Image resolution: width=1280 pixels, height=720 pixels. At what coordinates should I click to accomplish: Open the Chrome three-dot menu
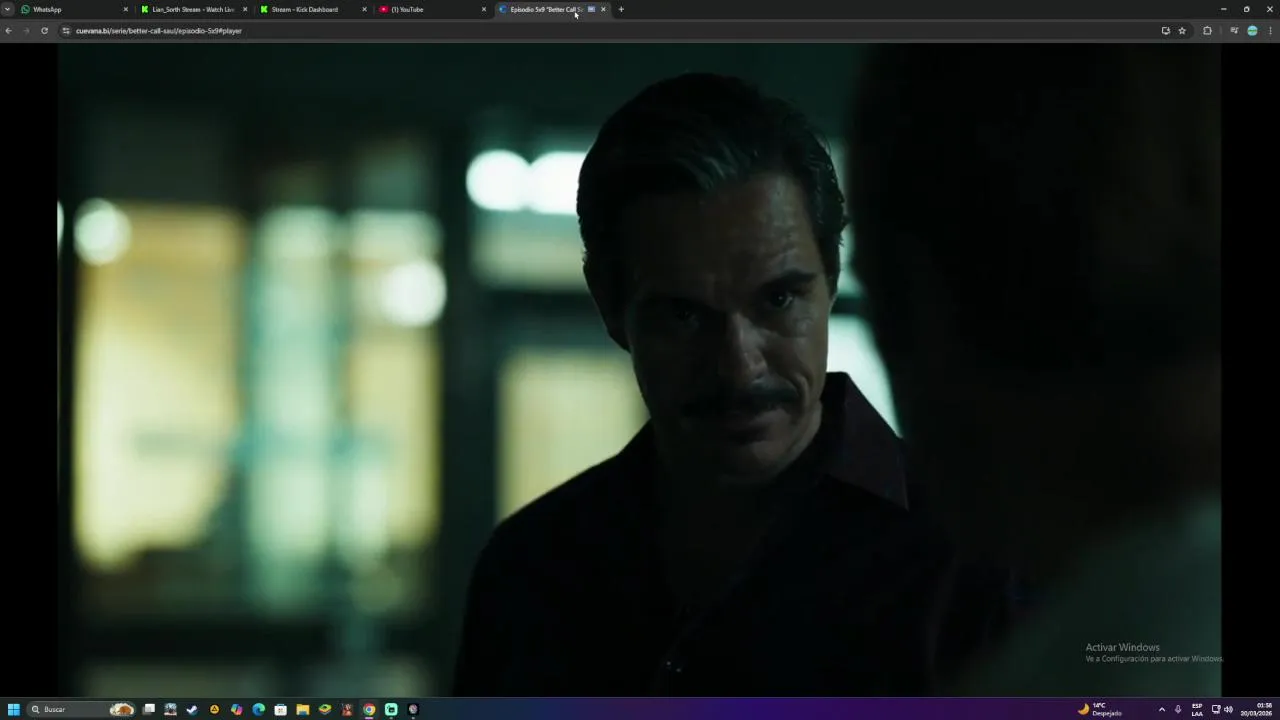coord(1270,31)
